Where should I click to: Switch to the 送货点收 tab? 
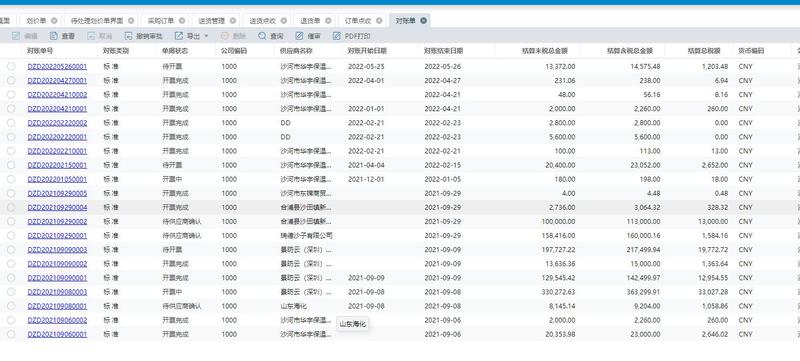coord(262,21)
